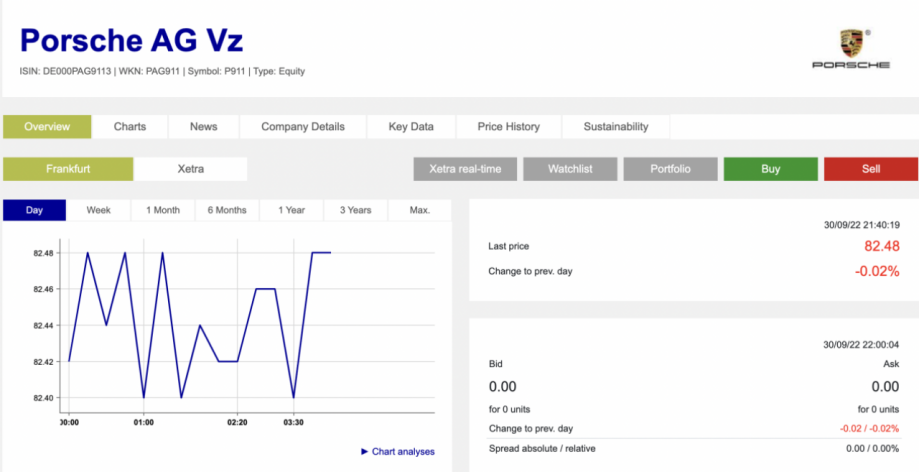Select the Frankfurt exchange
Viewport: 919px width, 472px height.
click(x=69, y=169)
